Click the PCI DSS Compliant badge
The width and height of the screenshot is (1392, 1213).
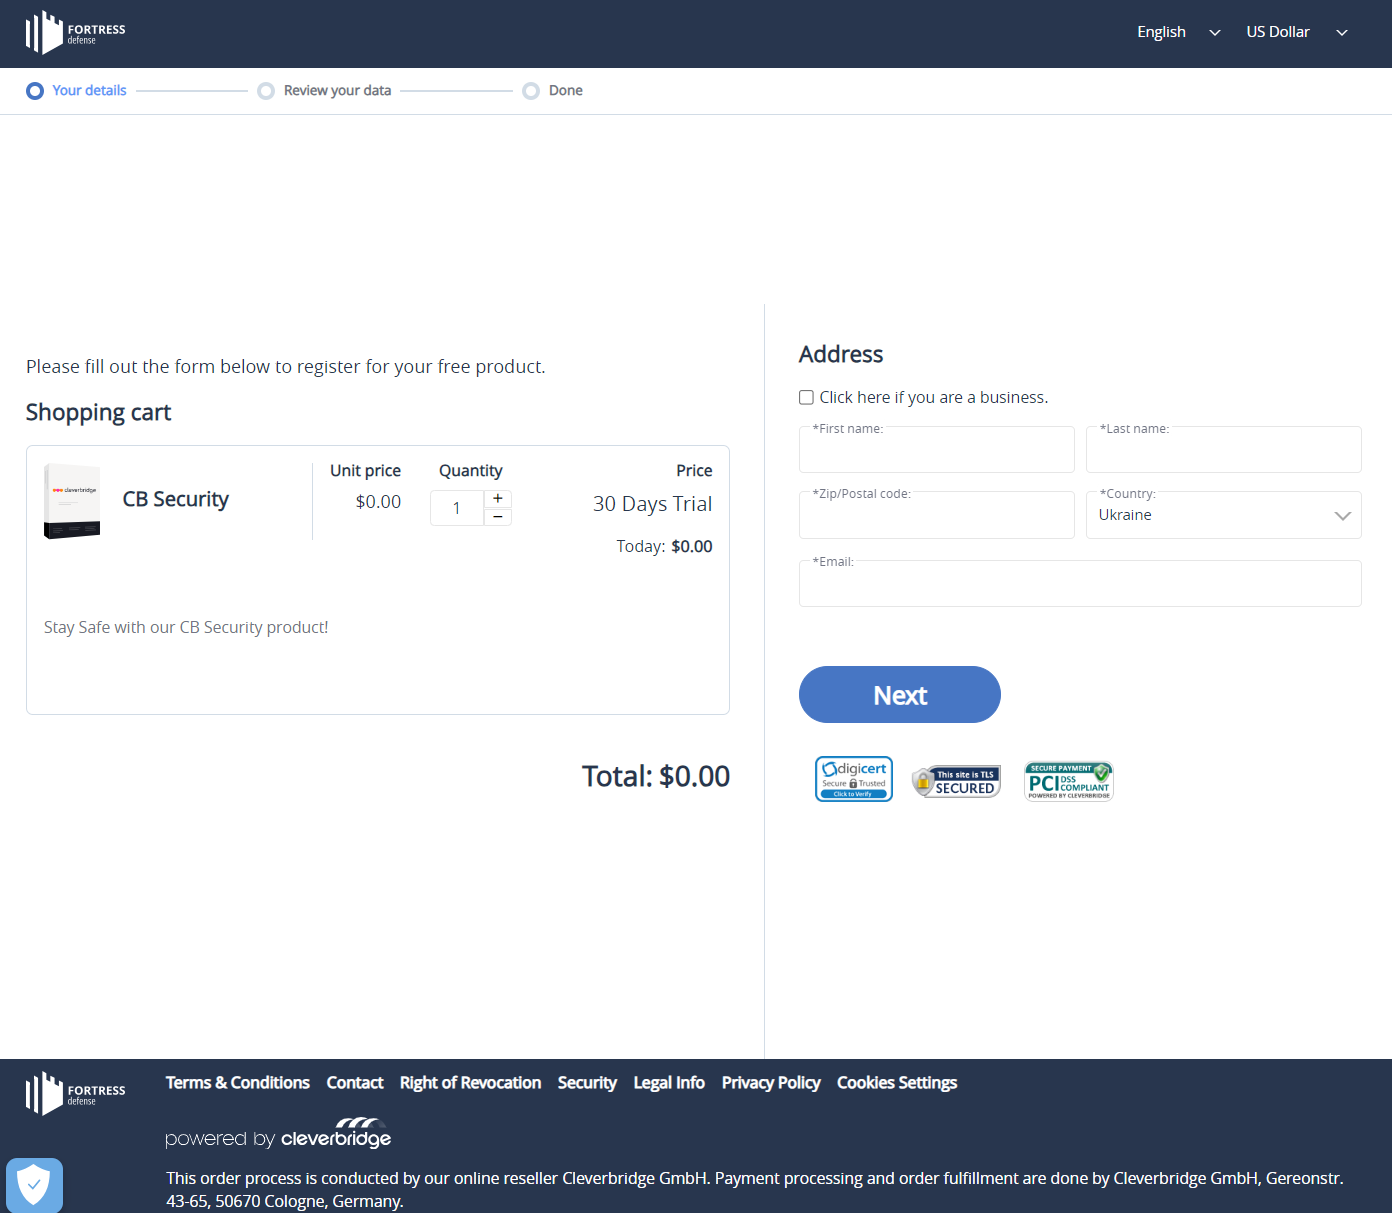(x=1069, y=781)
